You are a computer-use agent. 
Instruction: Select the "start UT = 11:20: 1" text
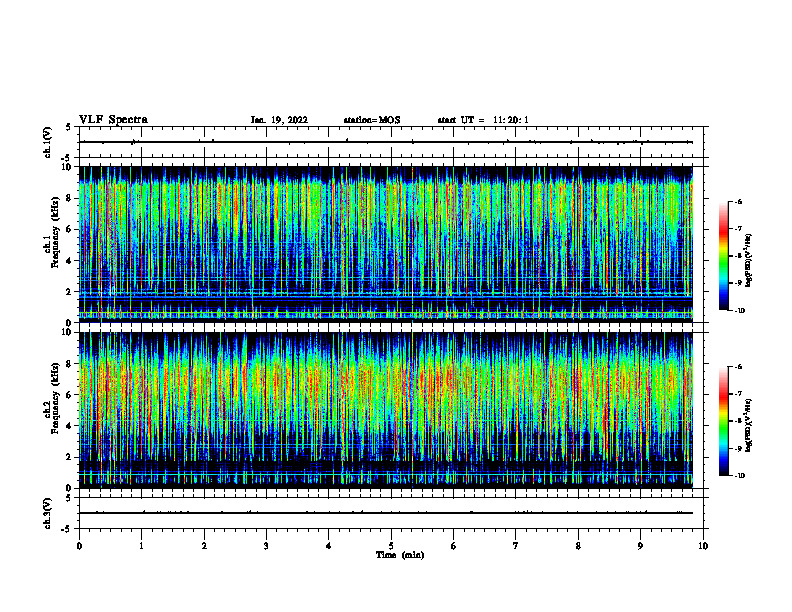[x=483, y=120]
